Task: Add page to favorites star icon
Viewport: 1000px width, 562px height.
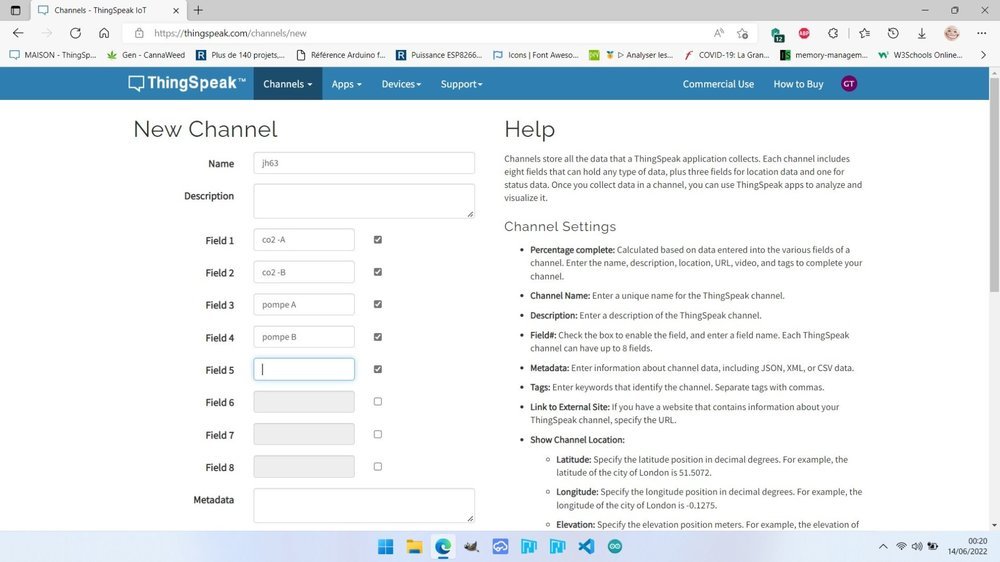Action: (742, 33)
